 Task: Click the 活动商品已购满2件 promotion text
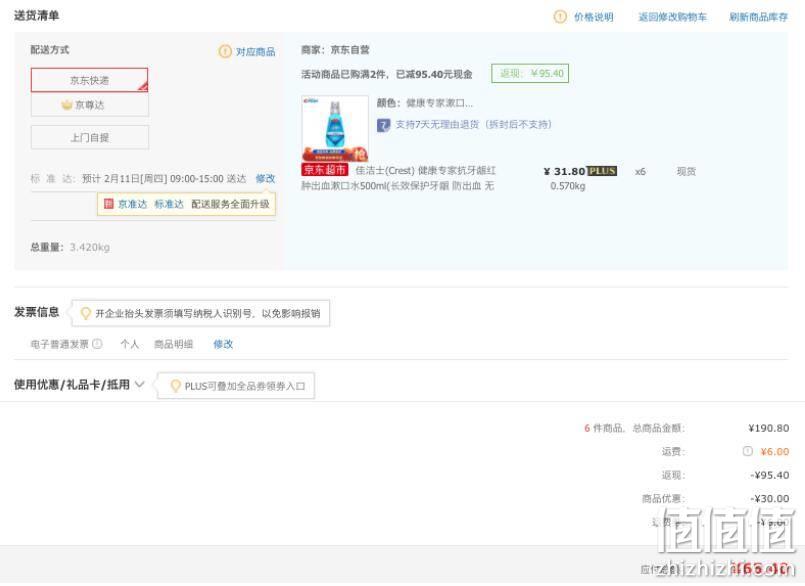(x=387, y=74)
